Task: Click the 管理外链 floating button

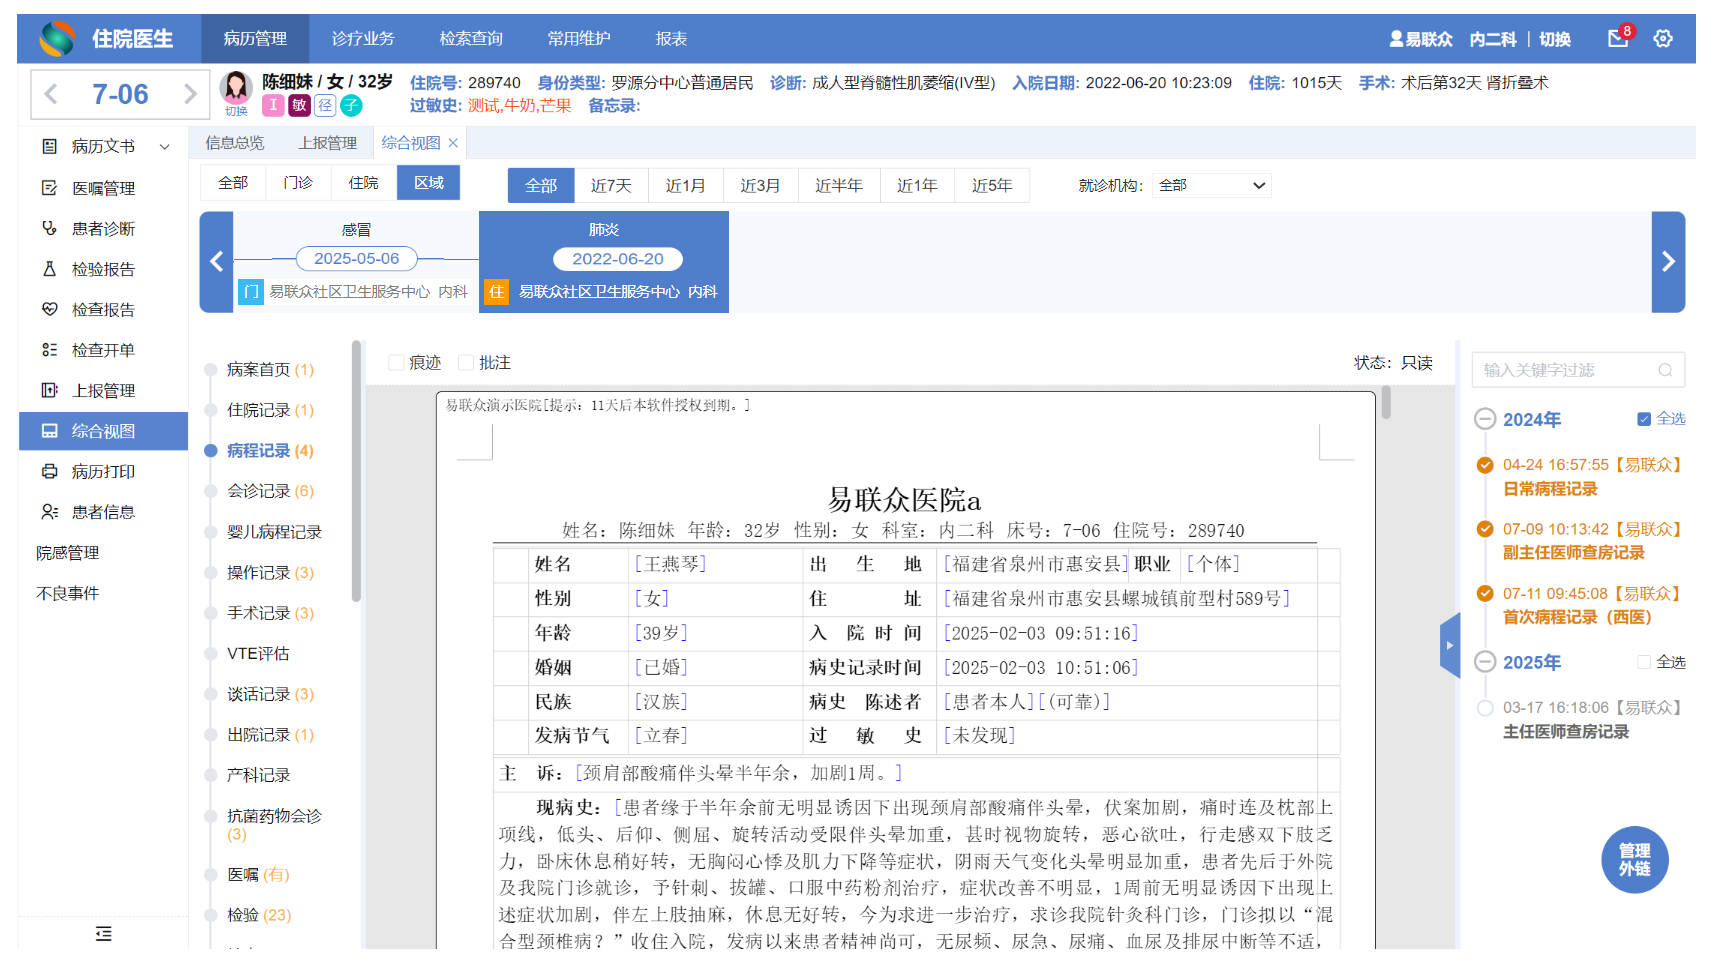Action: click(1634, 860)
